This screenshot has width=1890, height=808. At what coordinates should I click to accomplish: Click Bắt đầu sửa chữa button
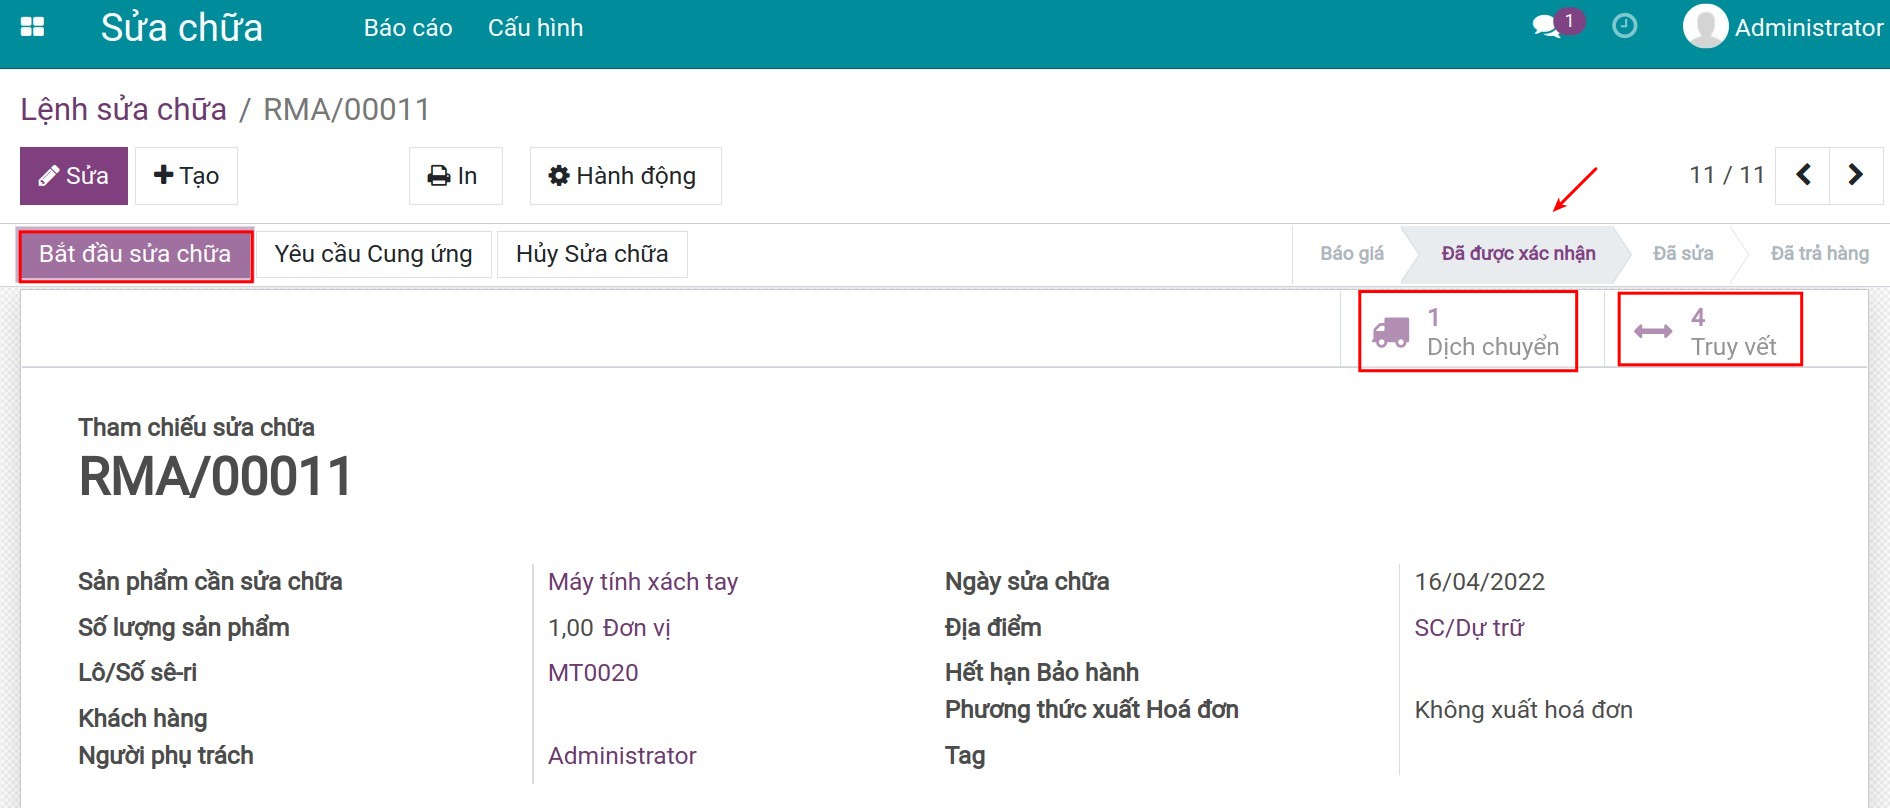[135, 254]
